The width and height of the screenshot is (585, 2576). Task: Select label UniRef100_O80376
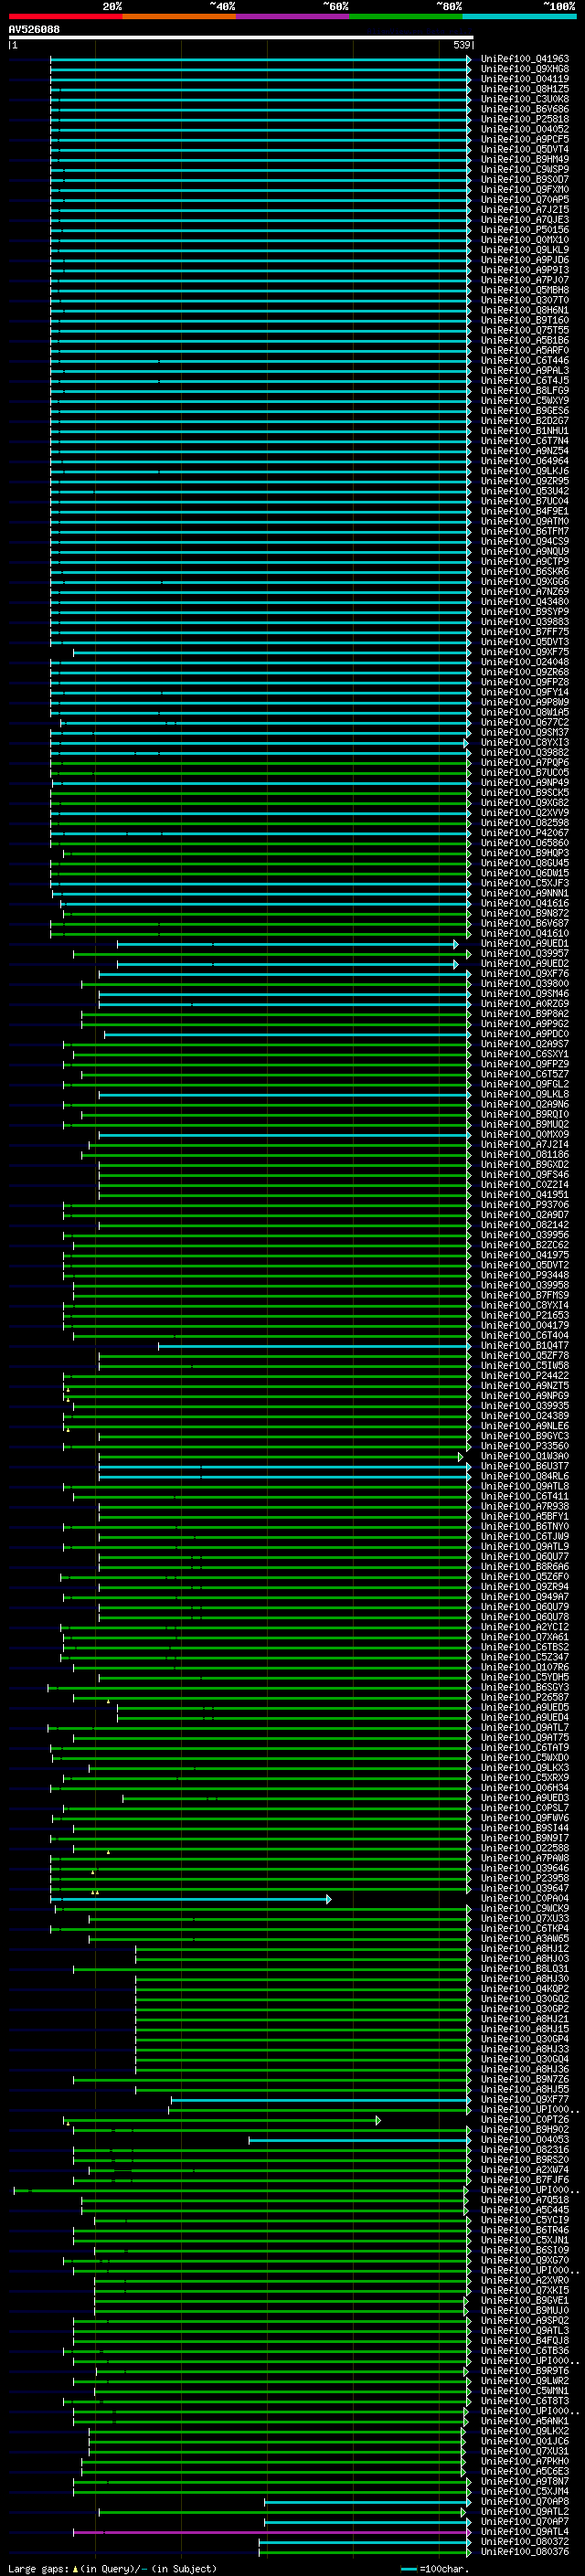[525, 2551]
